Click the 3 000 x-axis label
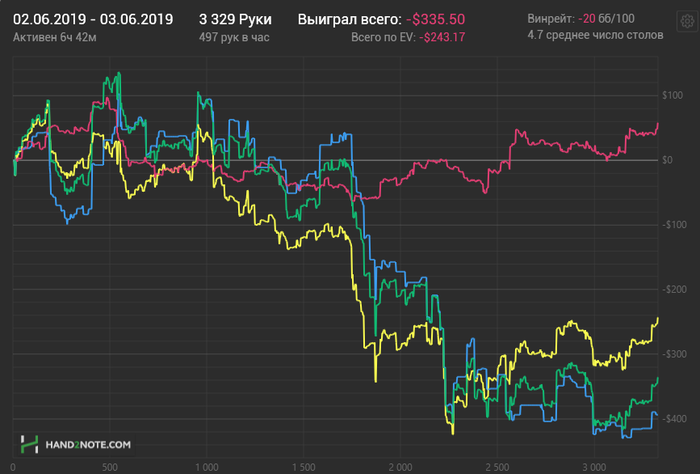The image size is (700, 474). coord(595,467)
